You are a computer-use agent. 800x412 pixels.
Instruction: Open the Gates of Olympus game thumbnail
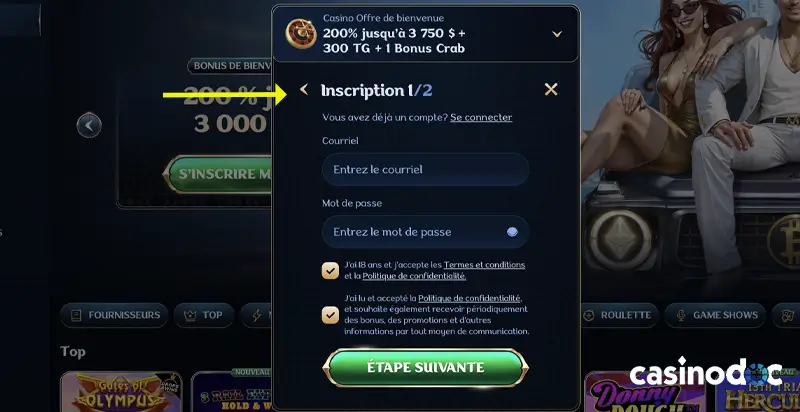[x=121, y=392]
